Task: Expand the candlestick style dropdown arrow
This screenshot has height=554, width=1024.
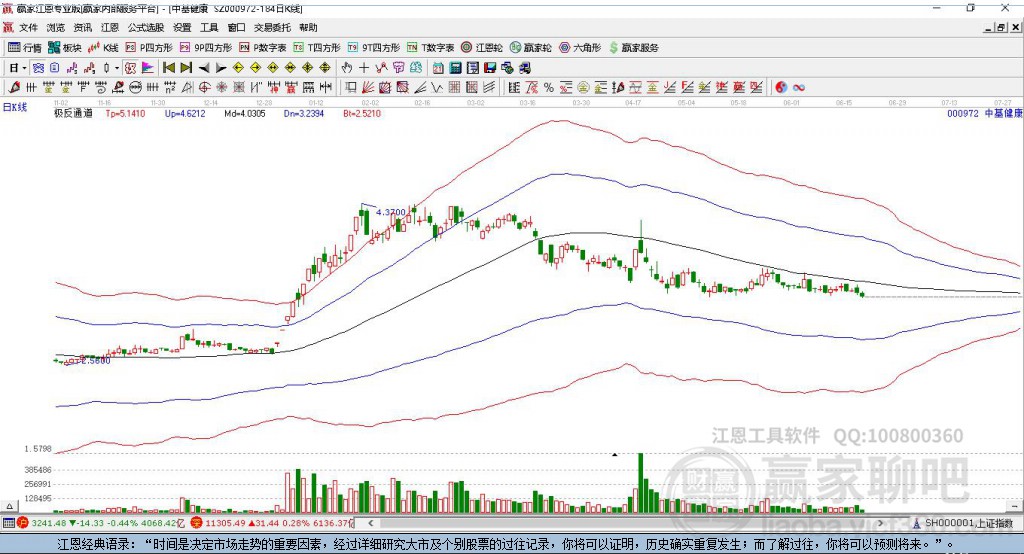Action: click(x=117, y=68)
